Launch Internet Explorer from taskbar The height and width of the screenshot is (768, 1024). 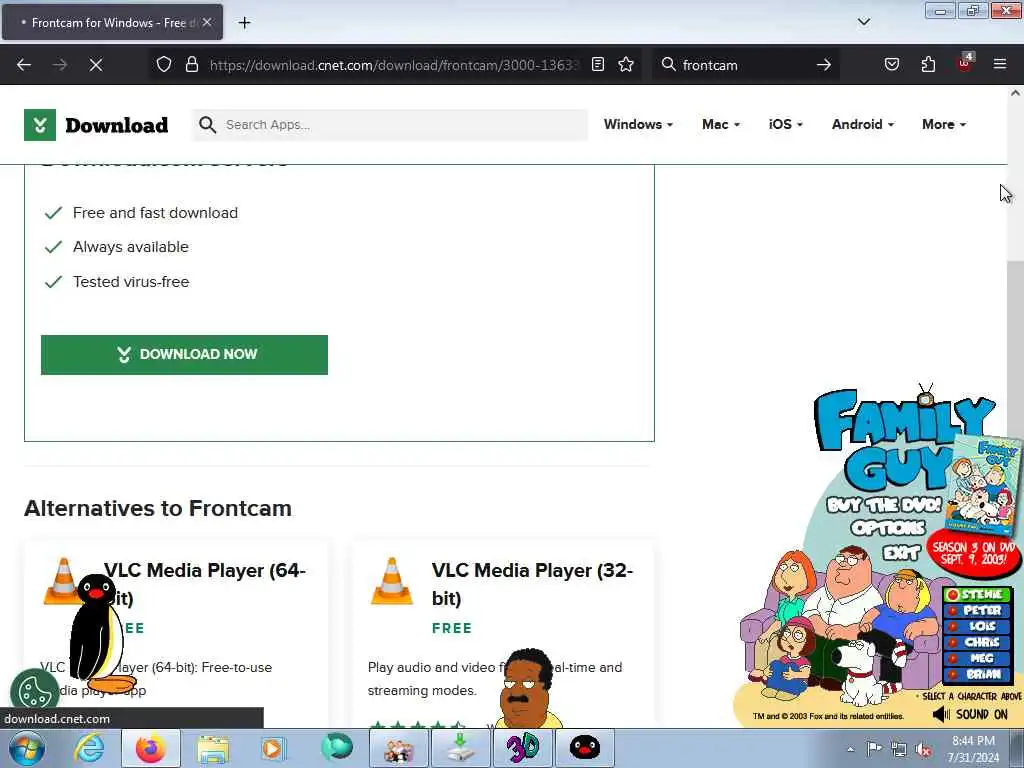click(89, 748)
